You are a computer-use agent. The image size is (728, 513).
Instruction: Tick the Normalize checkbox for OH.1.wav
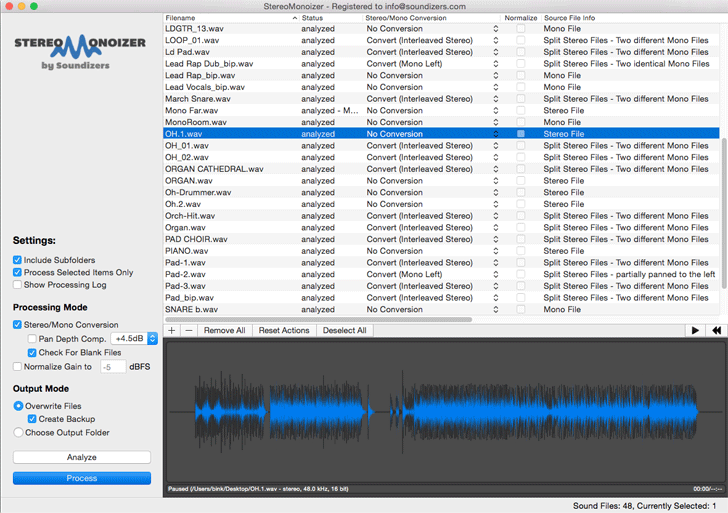521,134
